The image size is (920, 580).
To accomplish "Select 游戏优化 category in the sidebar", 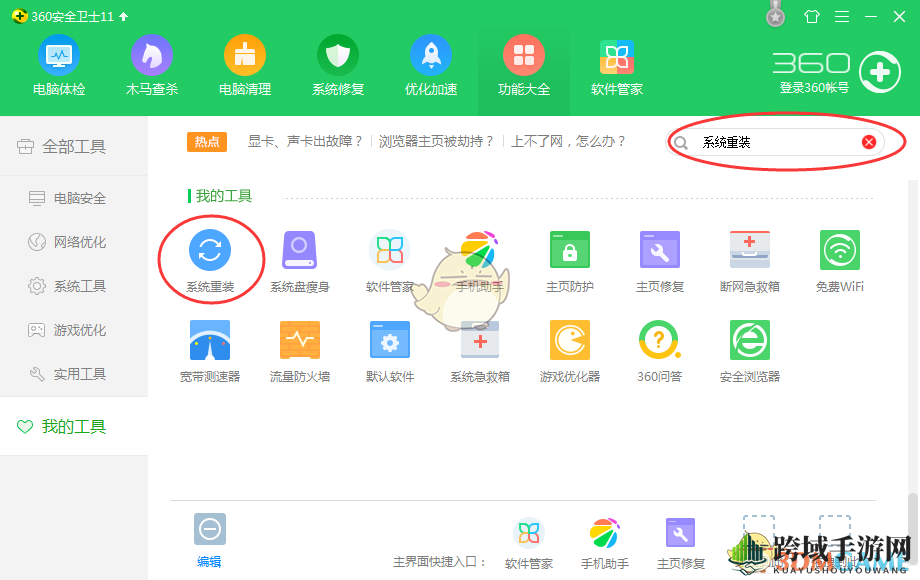I will pos(74,330).
